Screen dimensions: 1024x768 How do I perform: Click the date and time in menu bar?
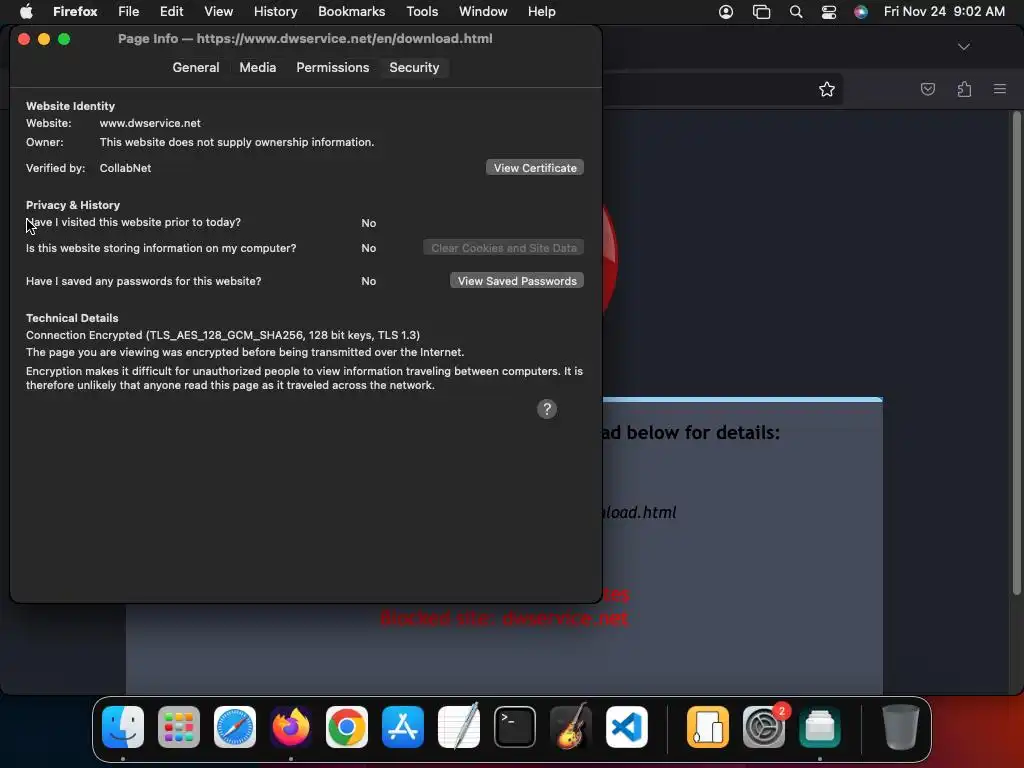[944, 11]
